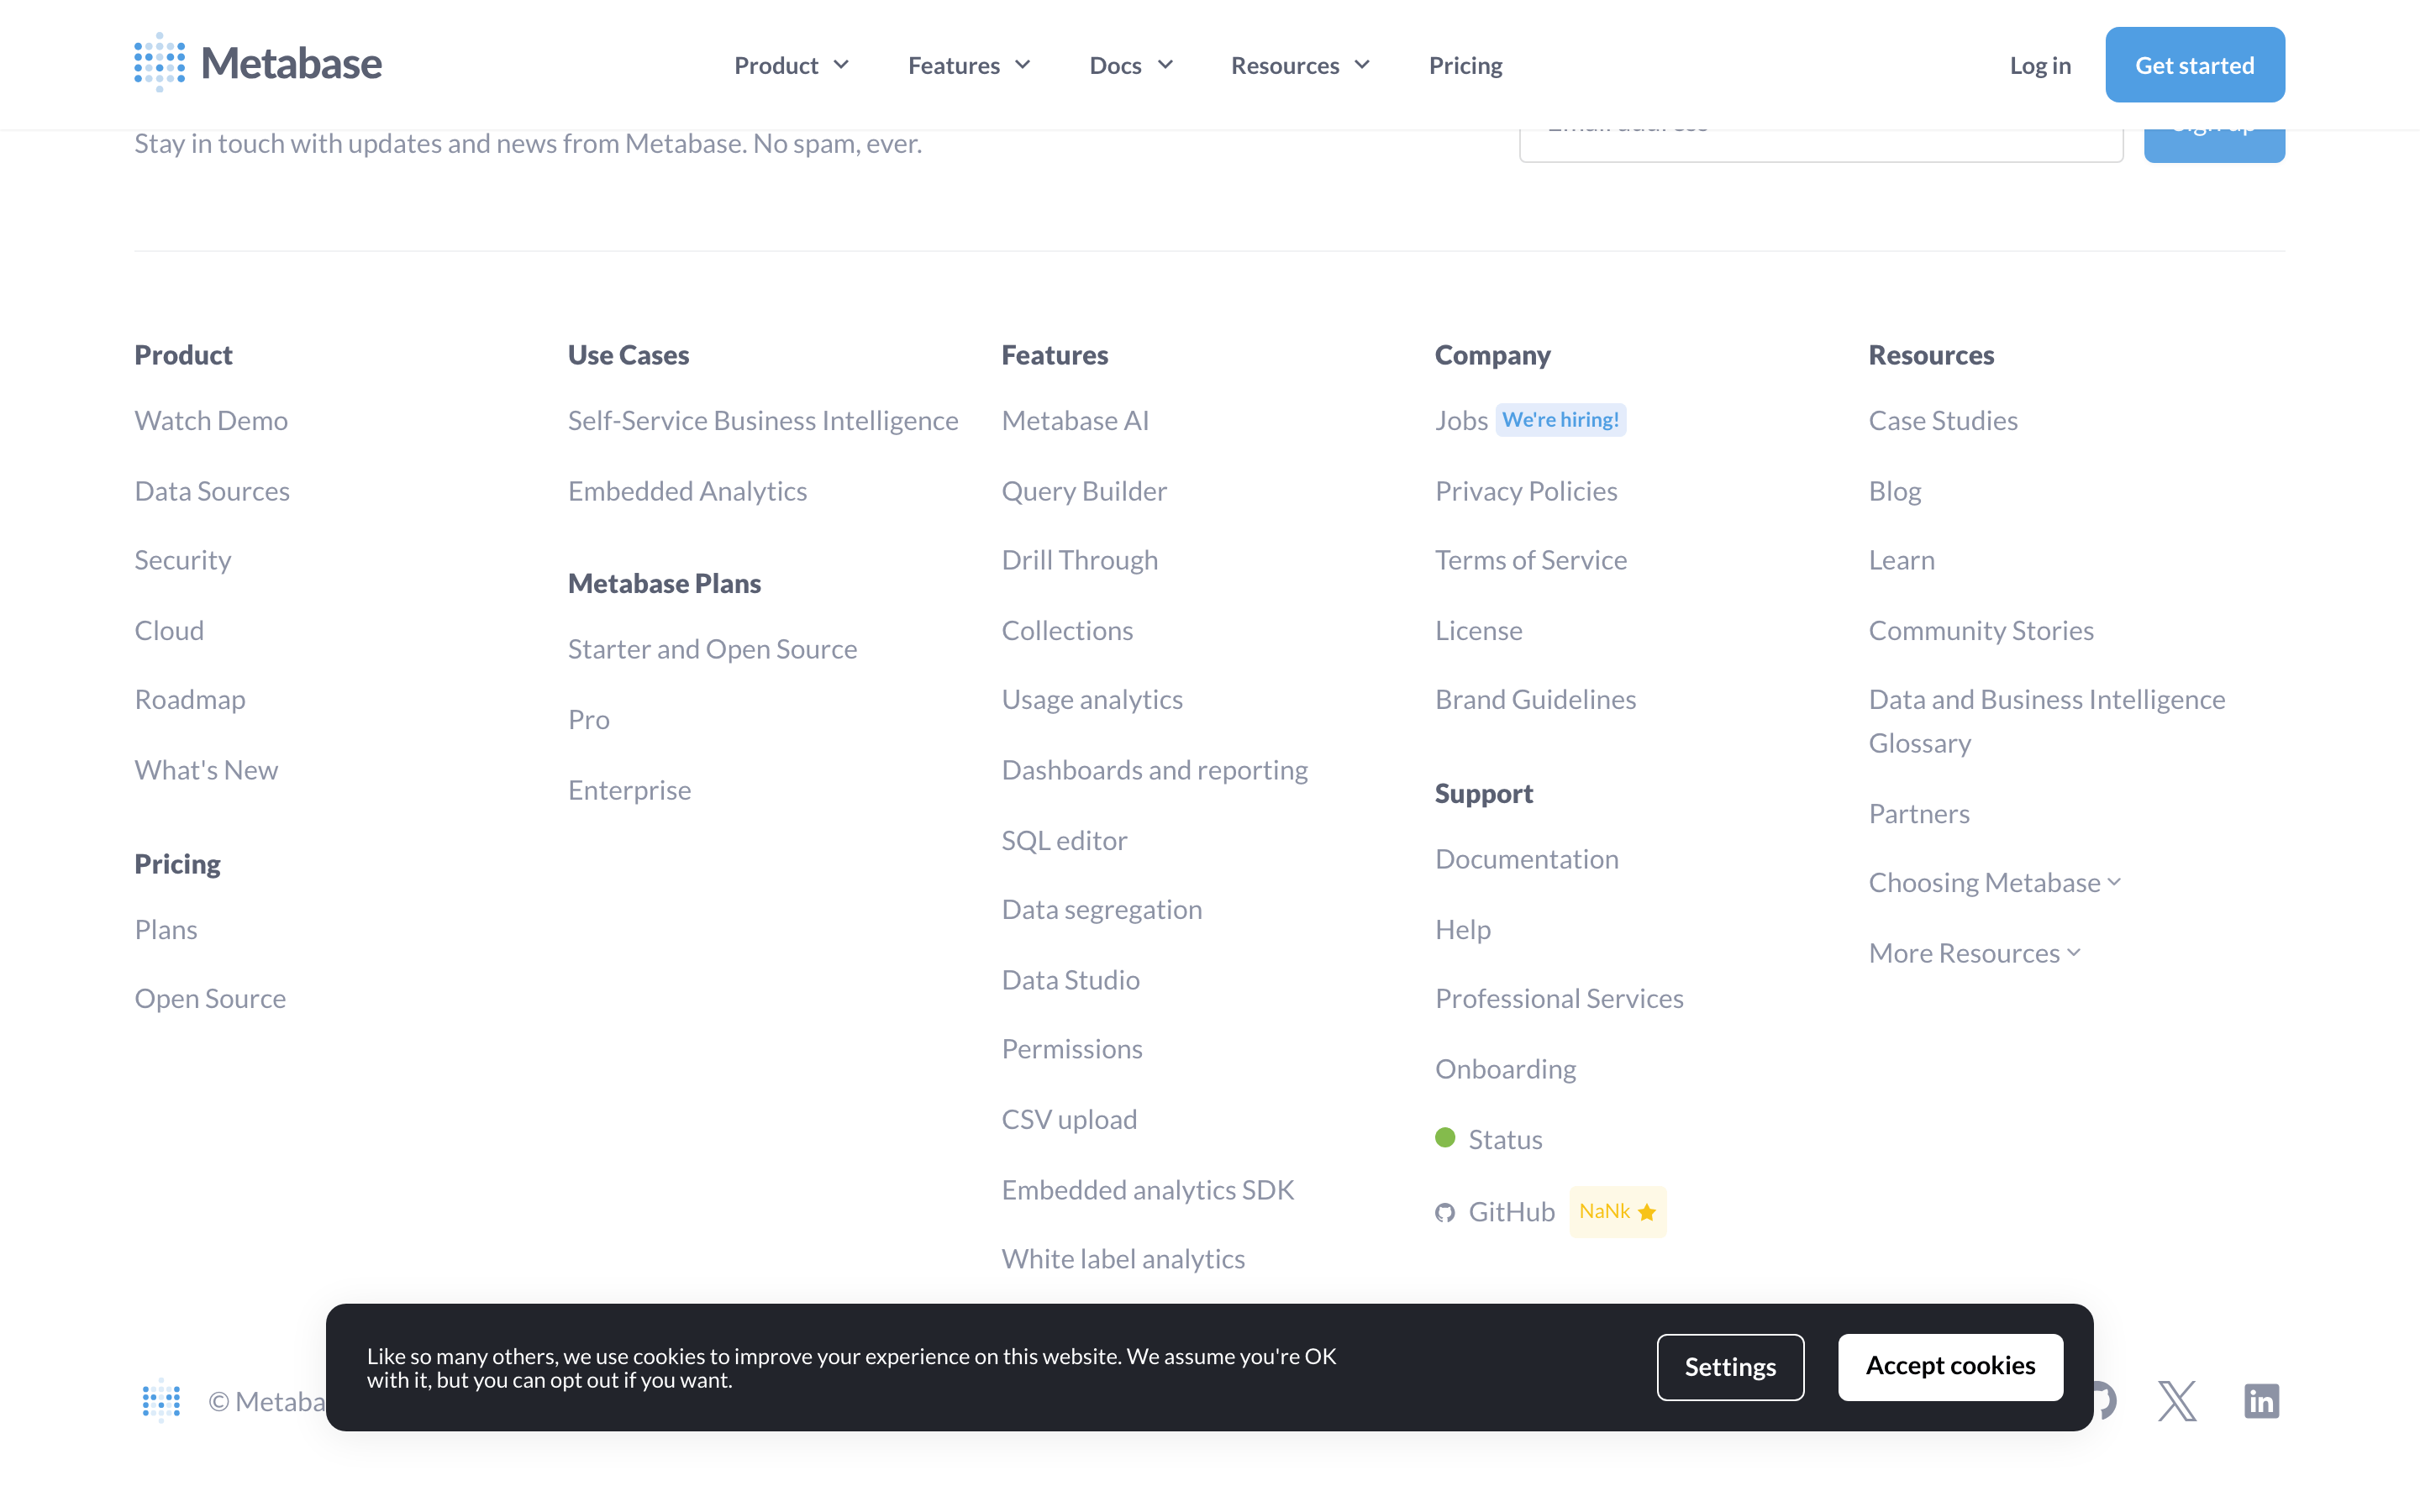Open Metabase AI feature link
The width and height of the screenshot is (2420, 1512).
[x=1075, y=420]
